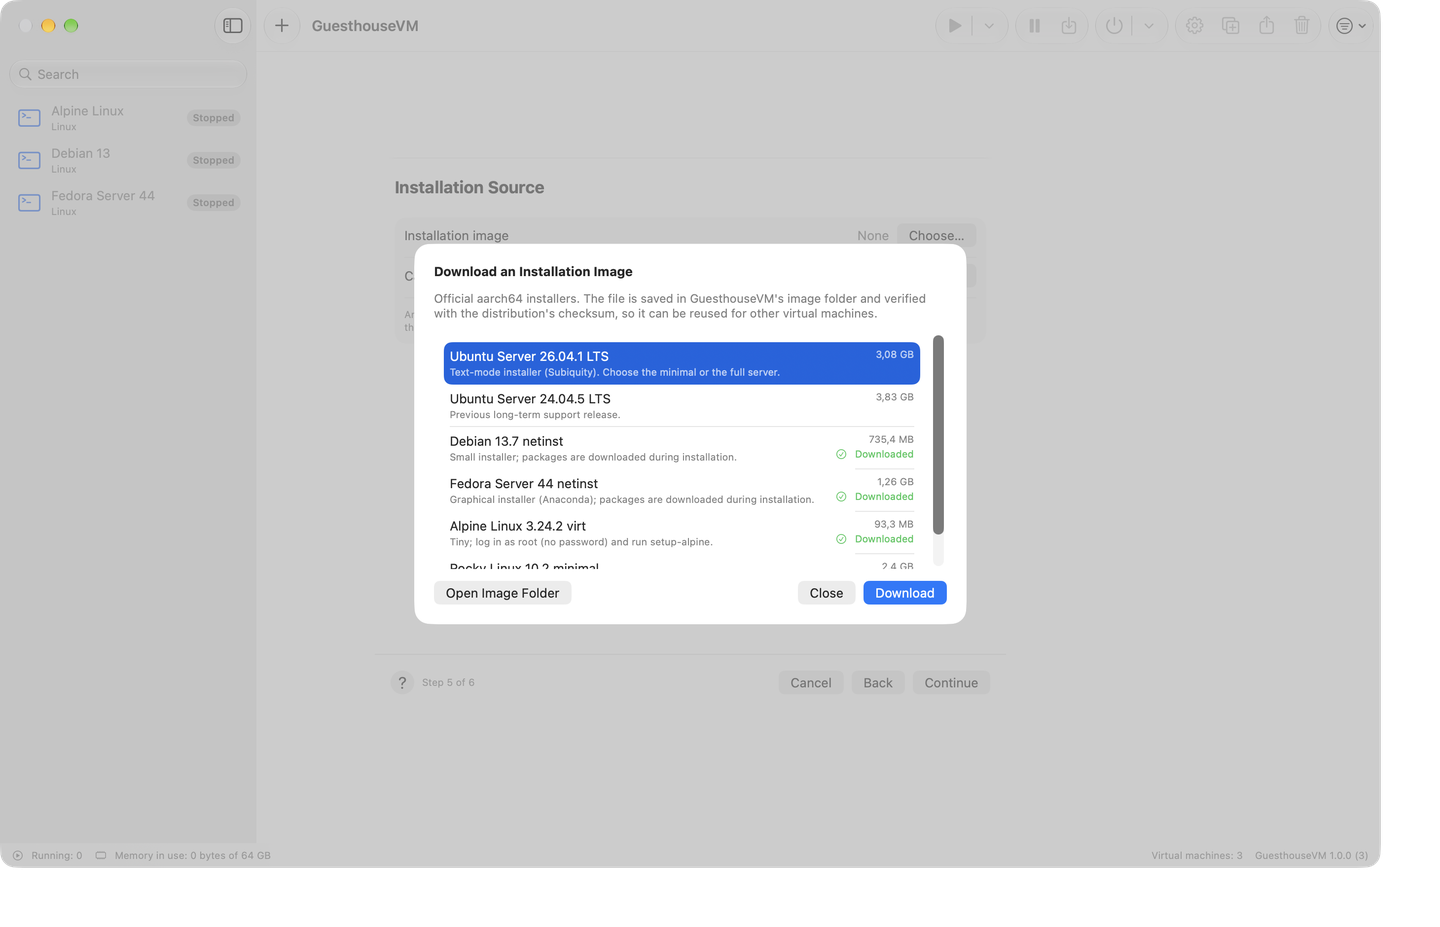The width and height of the screenshot is (1440, 927).
Task: Click the Search field in the sidebar
Action: coord(128,74)
